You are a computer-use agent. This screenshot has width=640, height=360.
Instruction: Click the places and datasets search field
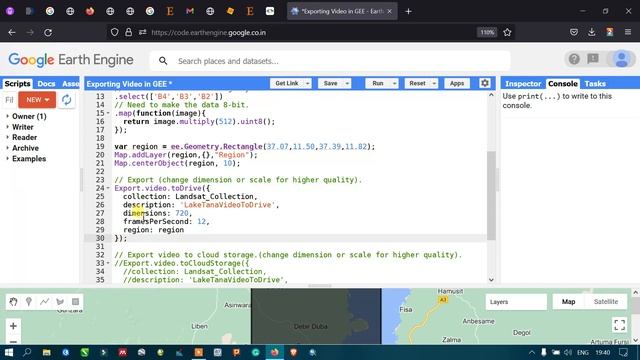(330, 61)
